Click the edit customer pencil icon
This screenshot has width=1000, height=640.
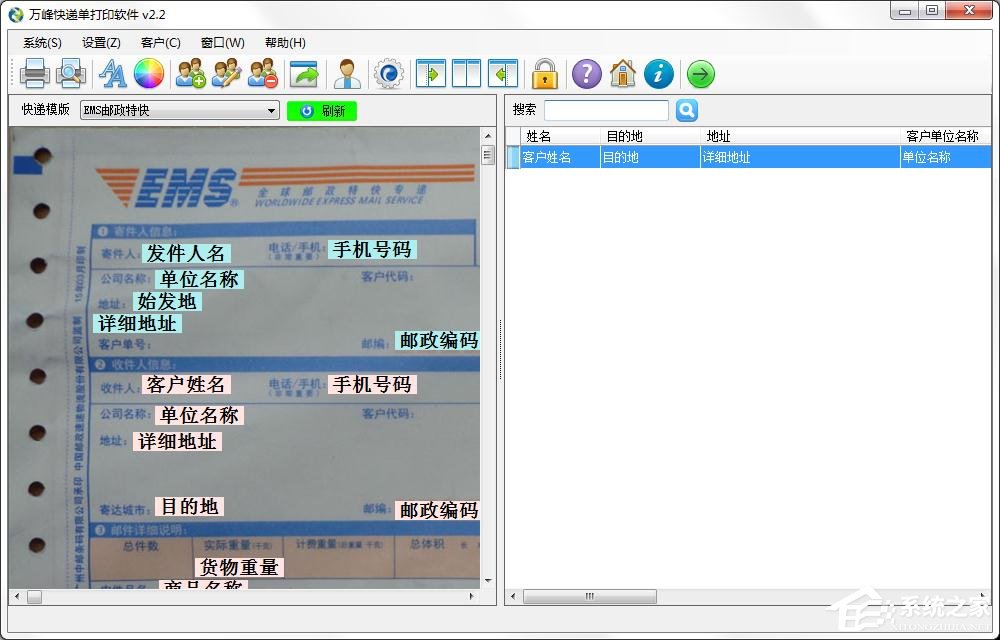click(x=227, y=74)
